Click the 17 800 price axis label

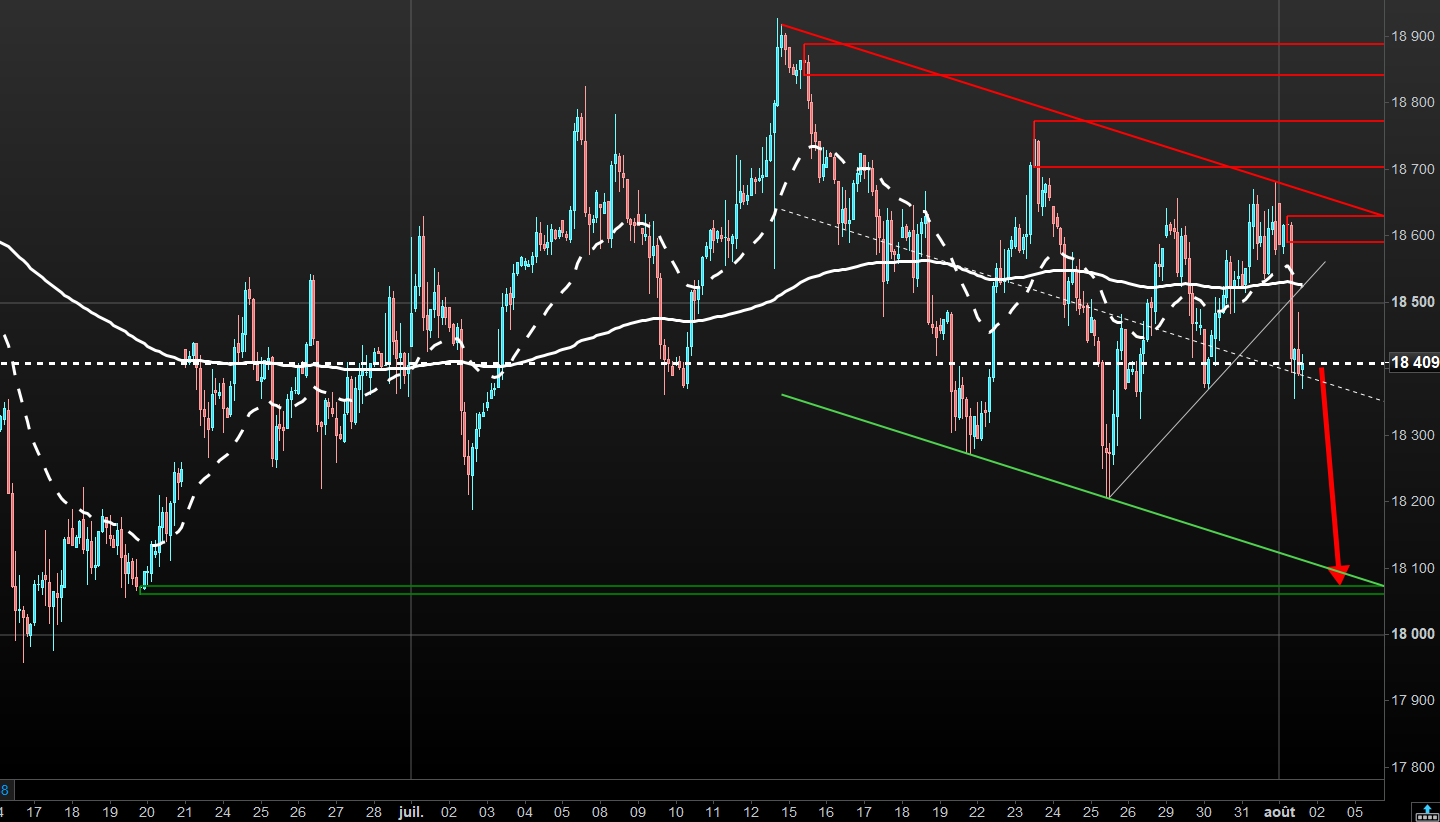[1413, 767]
